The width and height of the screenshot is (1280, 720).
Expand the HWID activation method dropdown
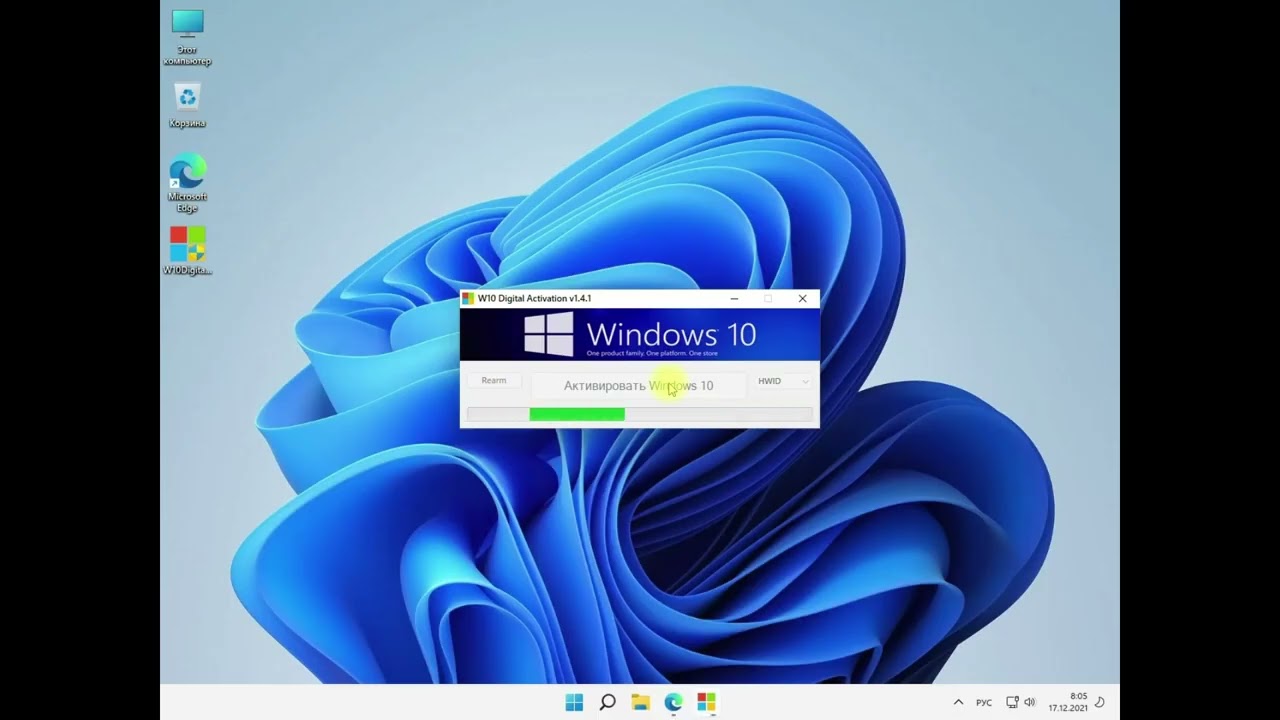click(x=783, y=381)
